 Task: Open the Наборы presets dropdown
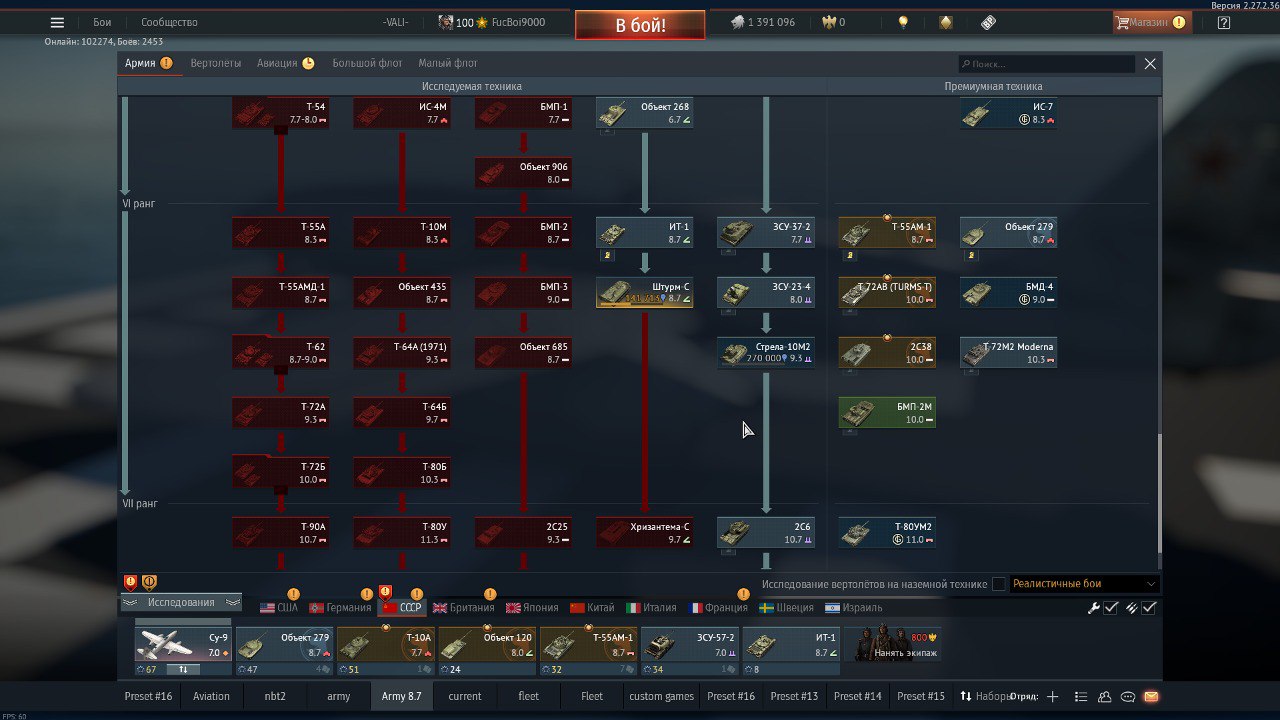point(984,696)
